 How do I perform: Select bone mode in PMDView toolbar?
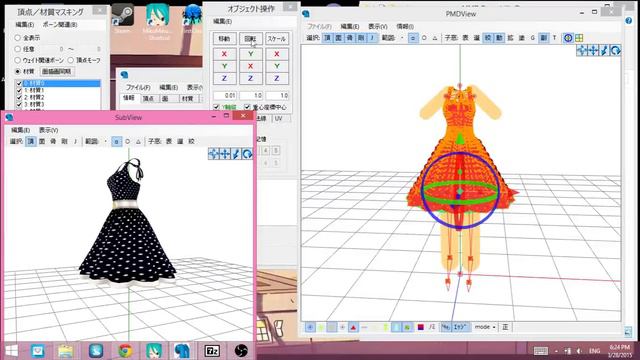tap(350, 38)
